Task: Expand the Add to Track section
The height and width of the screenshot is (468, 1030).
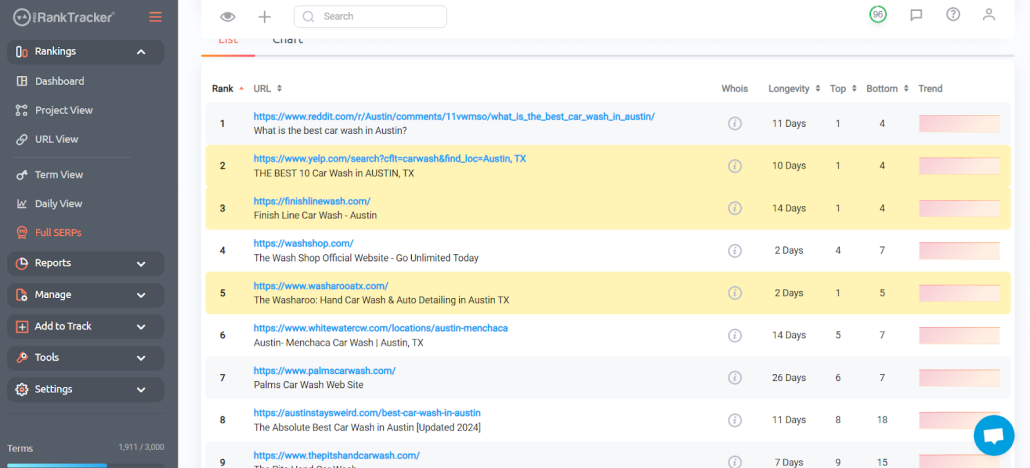Action: 85,327
